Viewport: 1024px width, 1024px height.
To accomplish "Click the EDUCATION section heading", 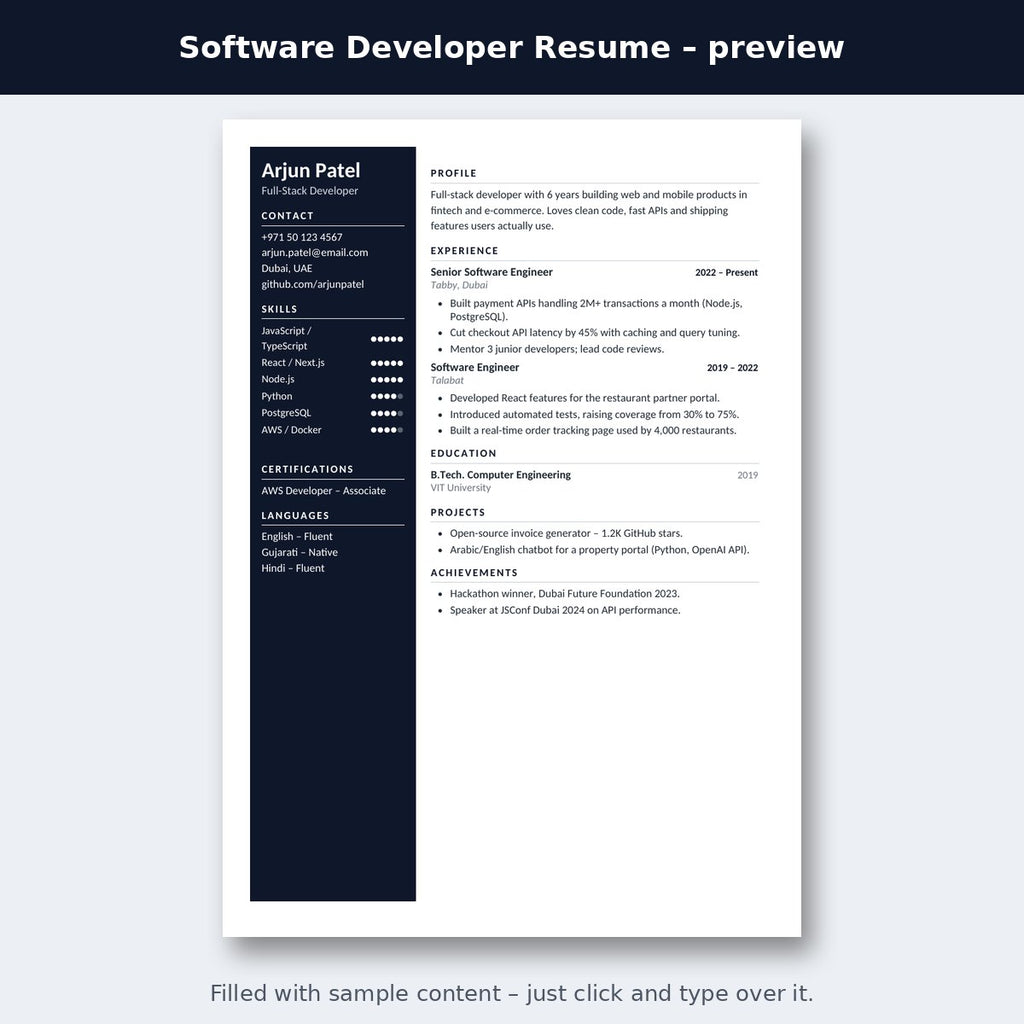I will (464, 453).
